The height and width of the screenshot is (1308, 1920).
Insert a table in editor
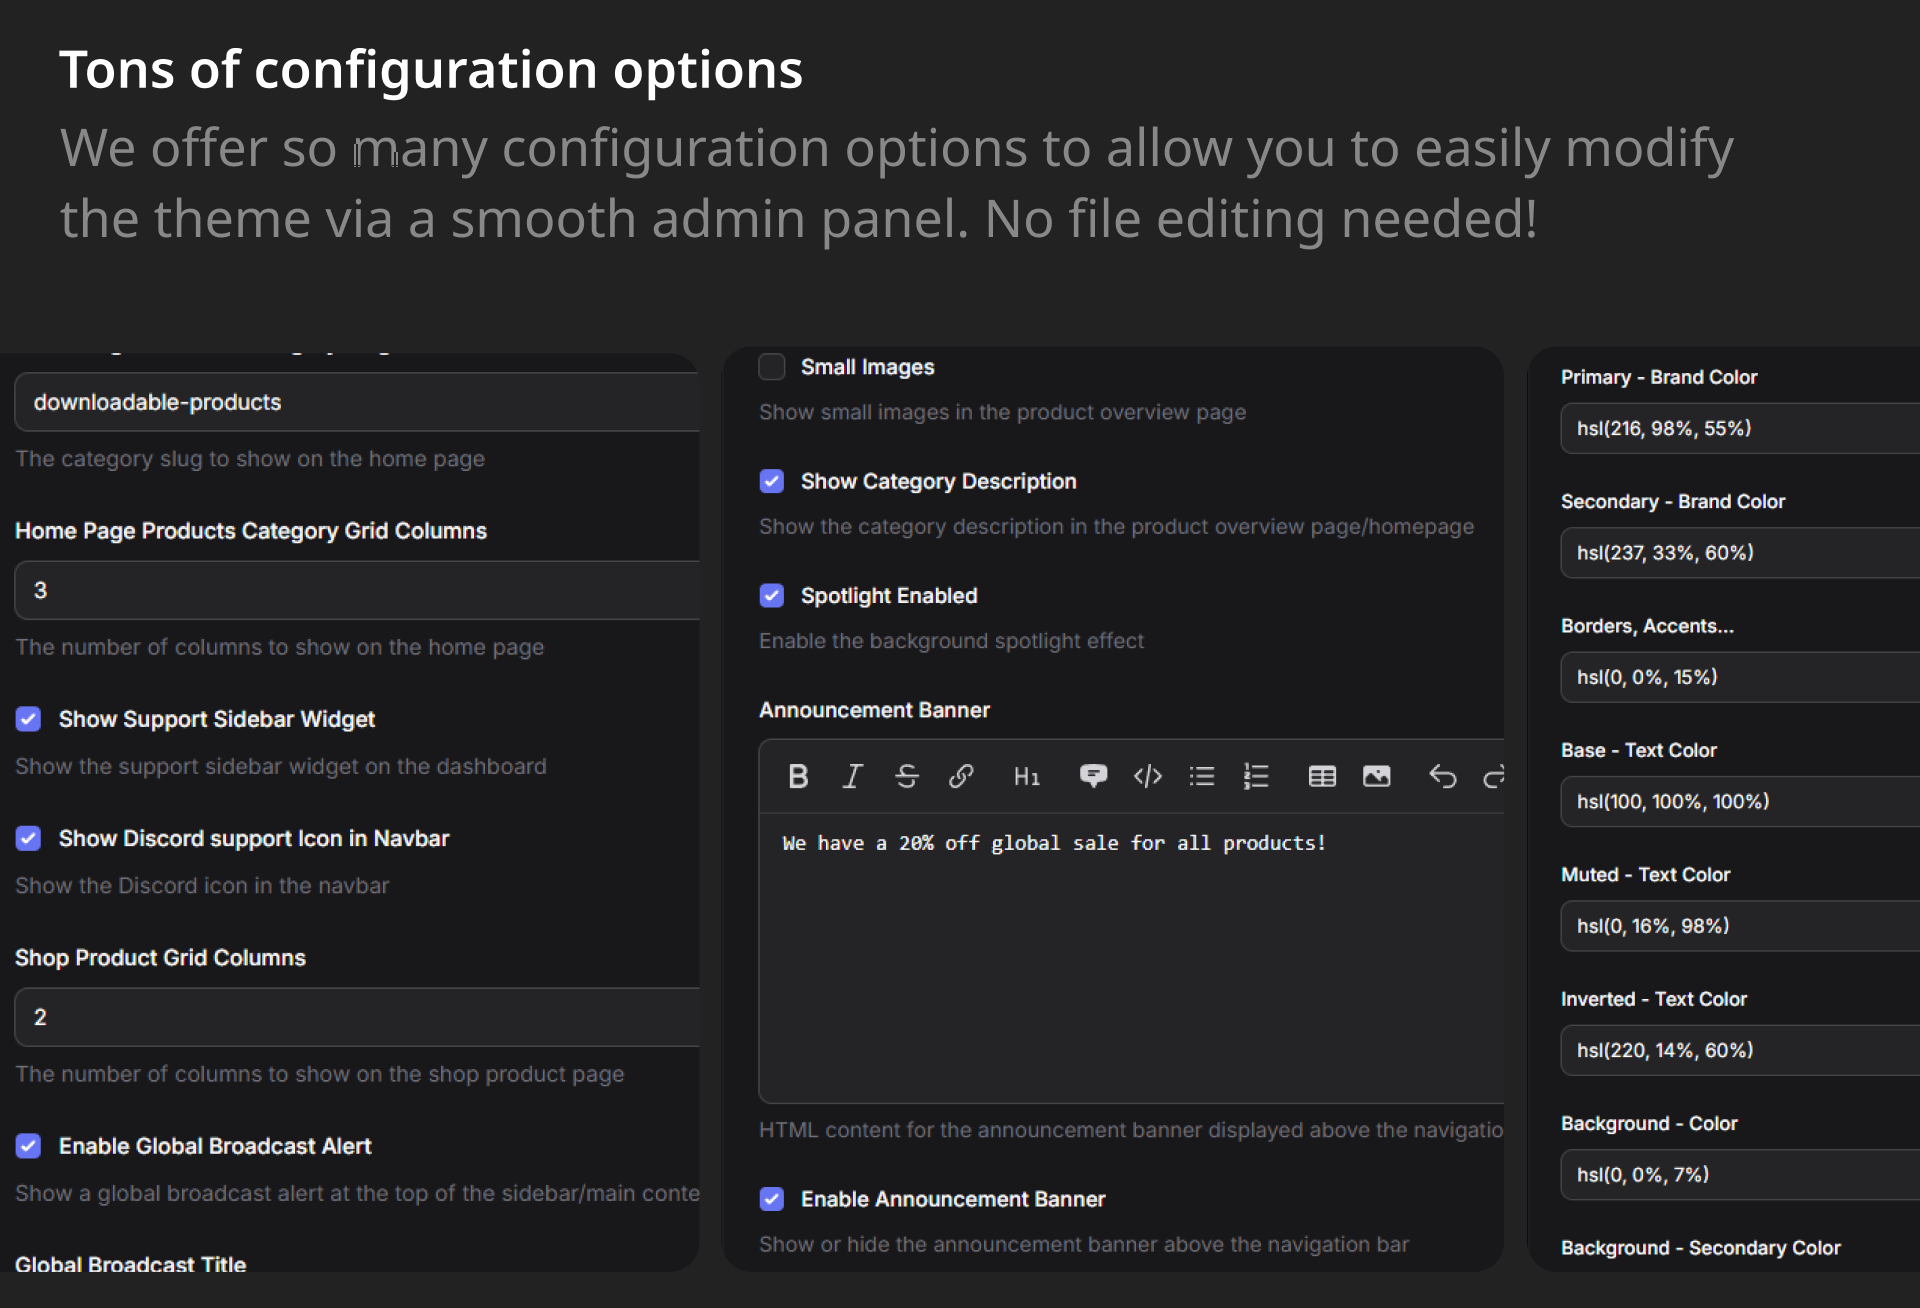tap(1322, 776)
